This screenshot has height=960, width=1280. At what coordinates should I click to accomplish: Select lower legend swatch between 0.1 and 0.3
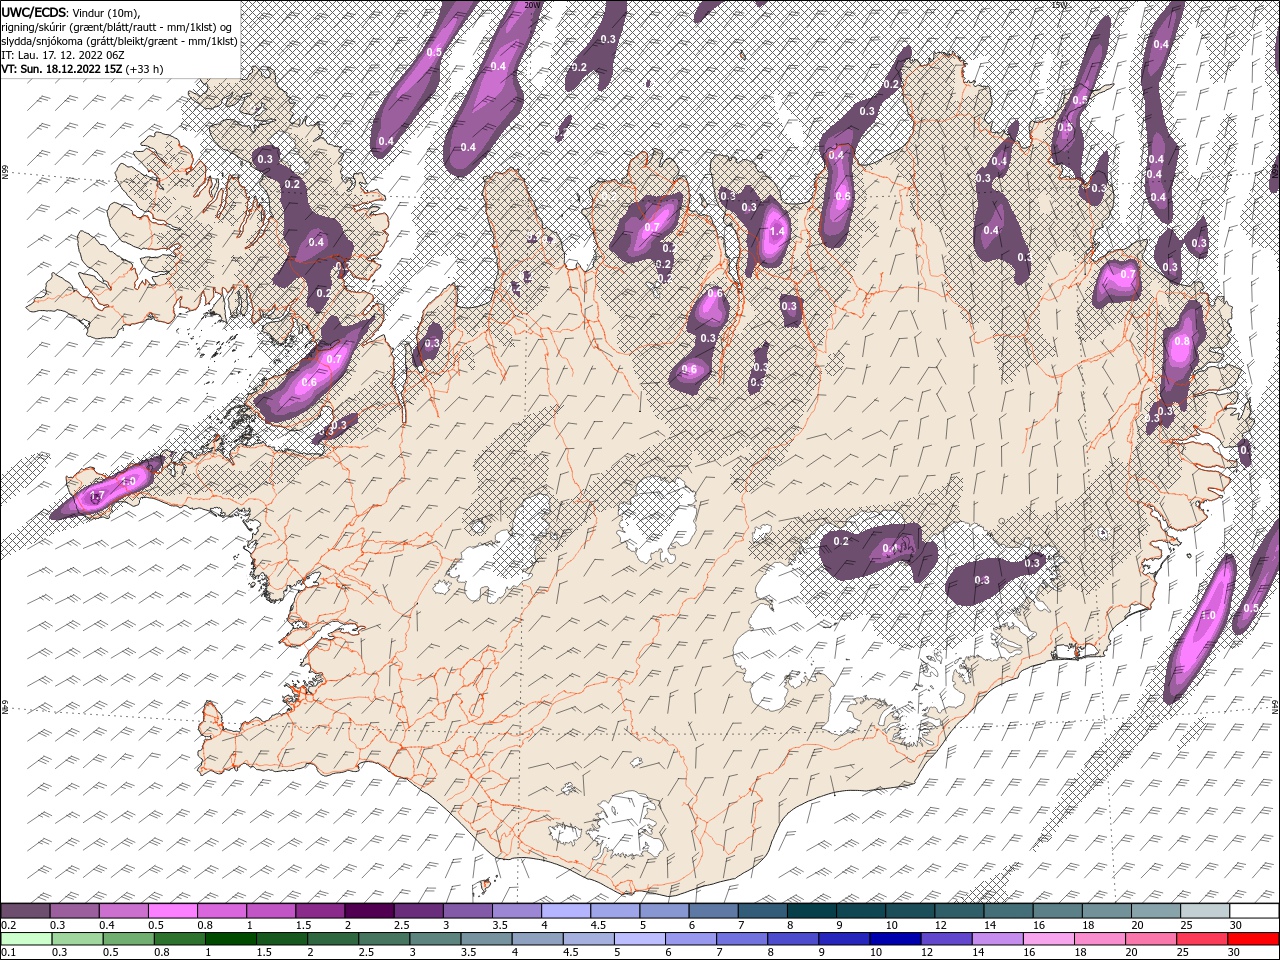pyautogui.click(x=26, y=939)
